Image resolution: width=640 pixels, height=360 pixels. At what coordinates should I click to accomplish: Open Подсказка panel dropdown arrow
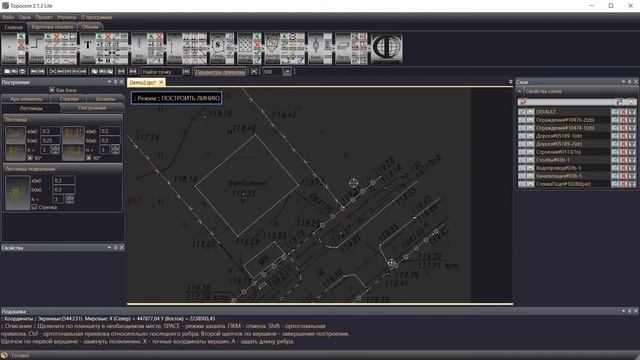point(623,311)
